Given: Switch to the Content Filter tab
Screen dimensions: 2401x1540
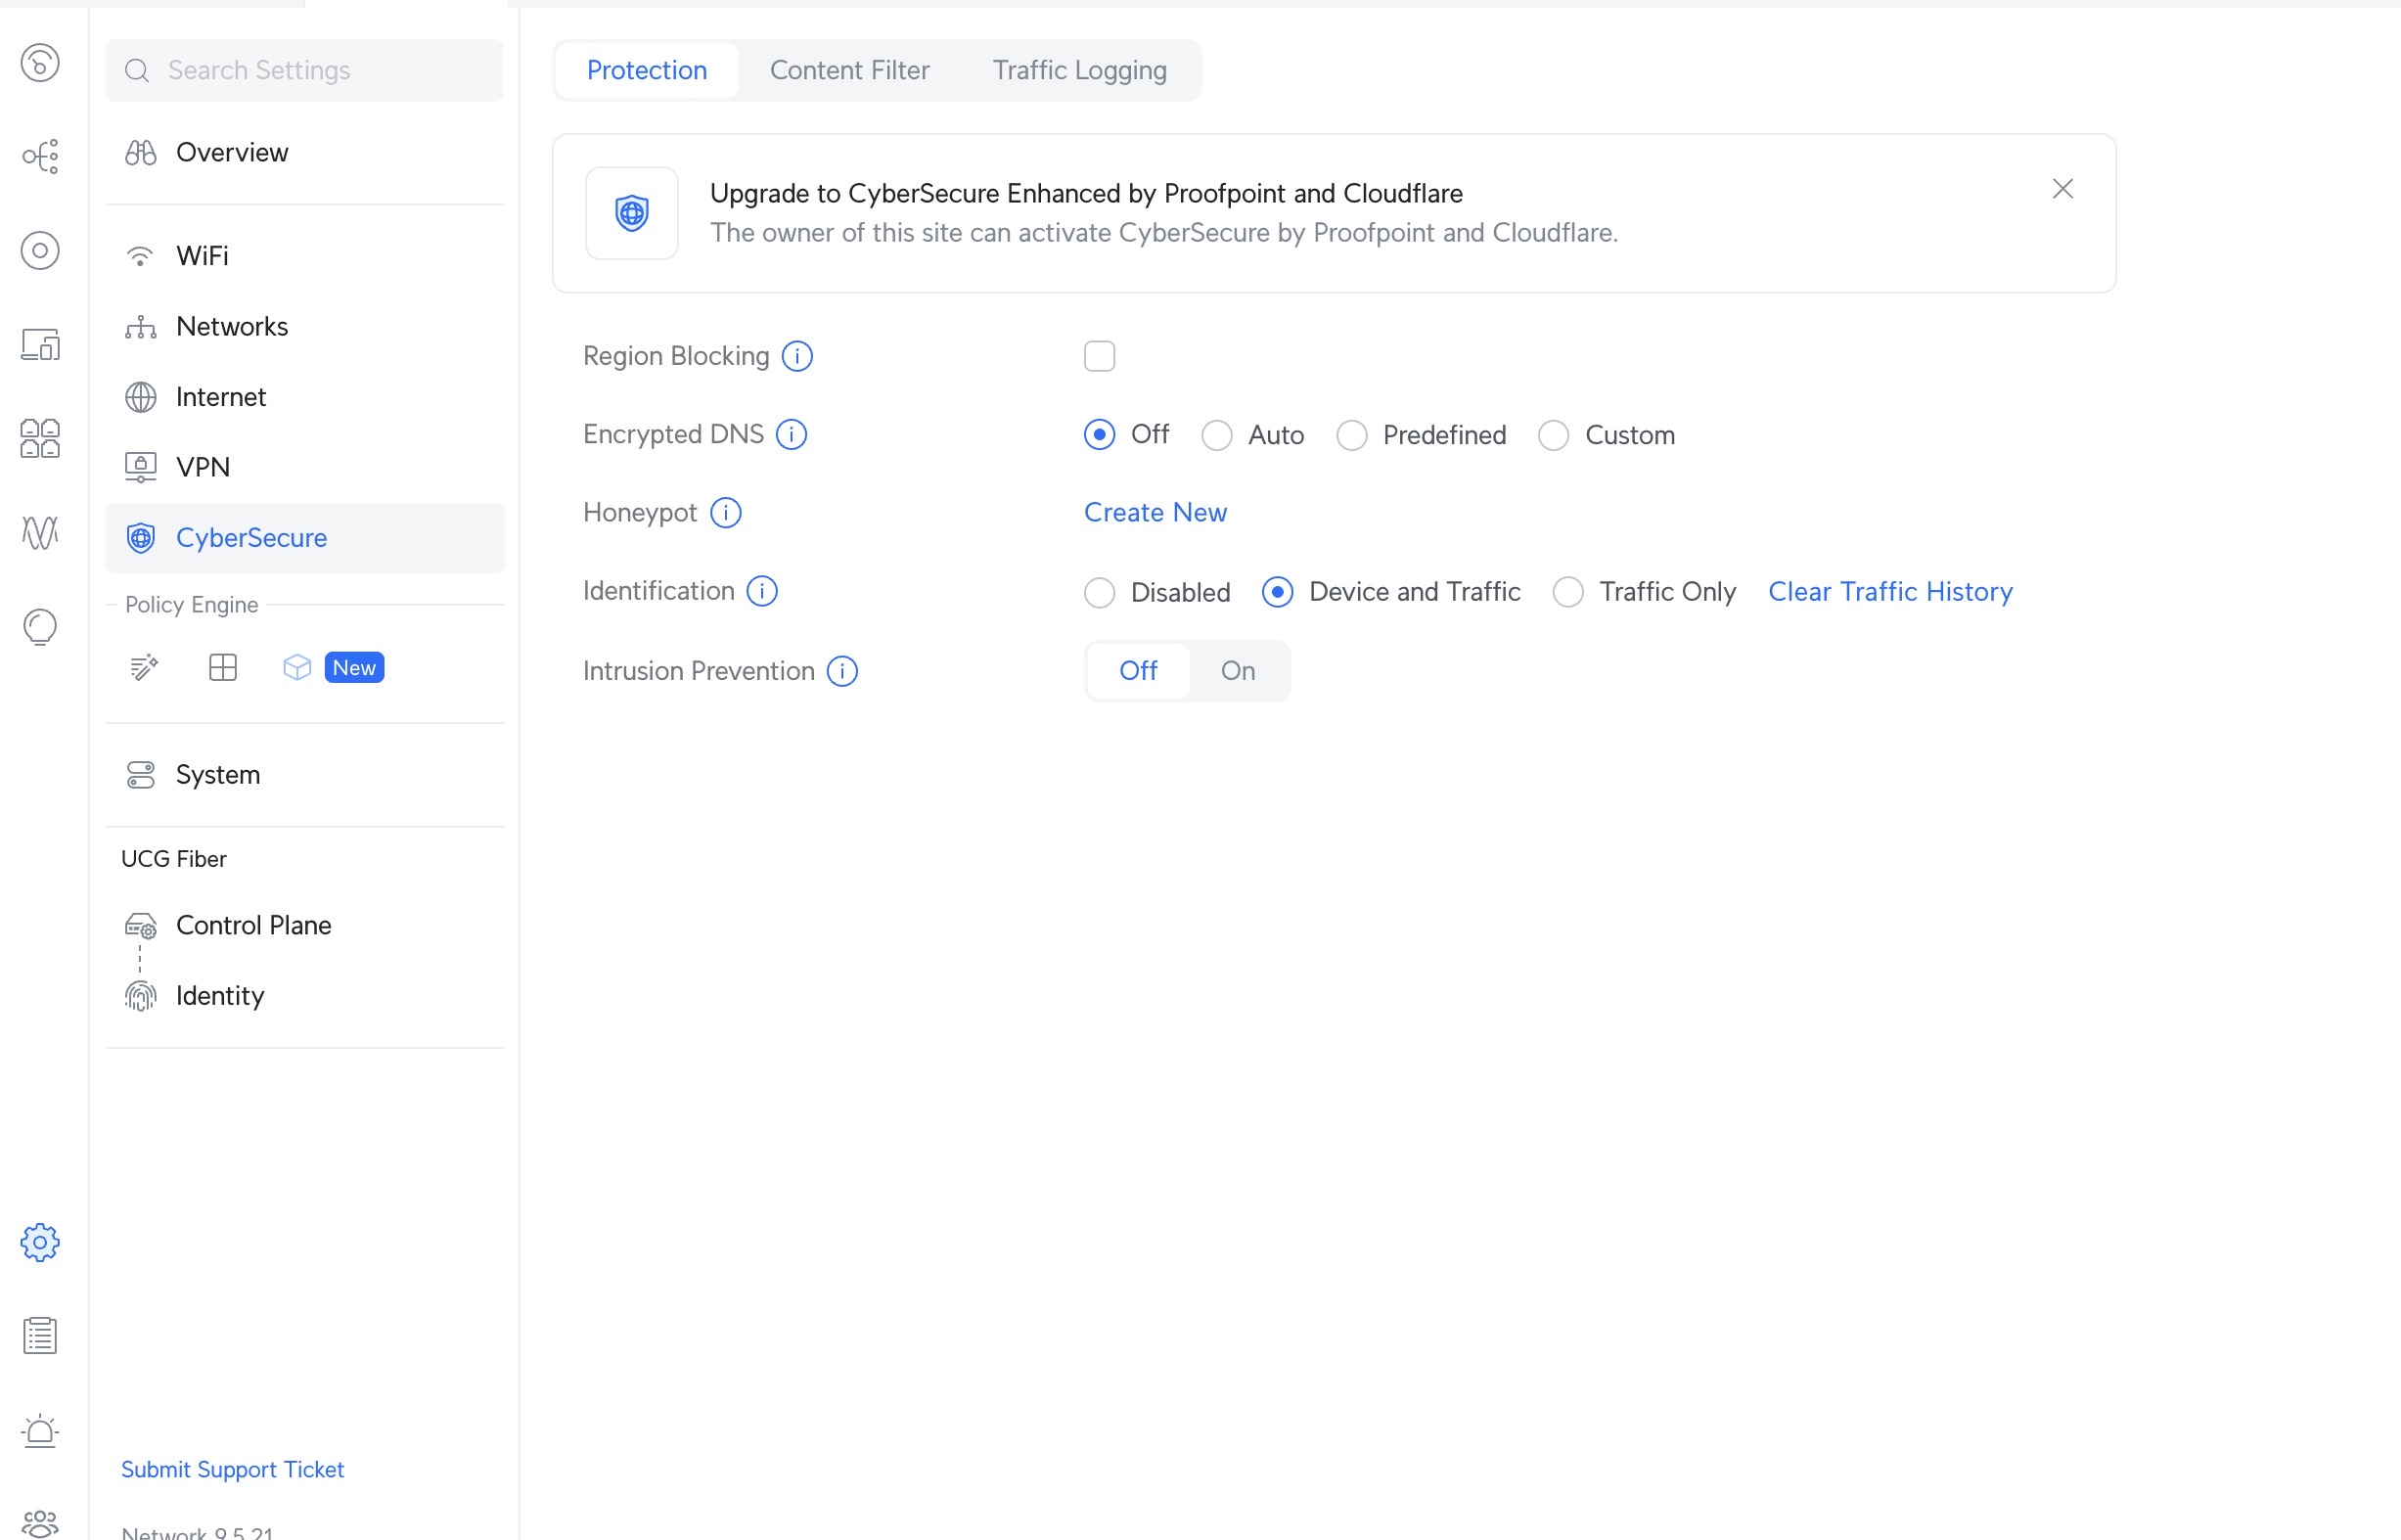Looking at the screenshot, I should [x=849, y=70].
